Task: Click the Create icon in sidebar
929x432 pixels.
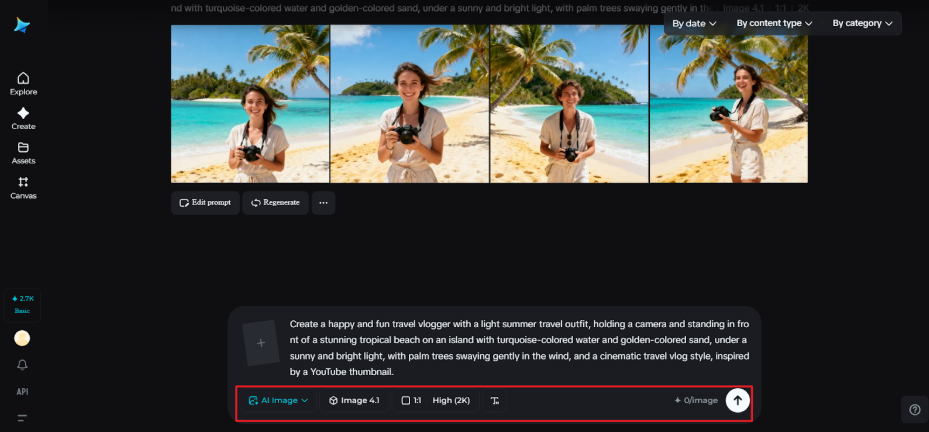Action: (x=23, y=118)
